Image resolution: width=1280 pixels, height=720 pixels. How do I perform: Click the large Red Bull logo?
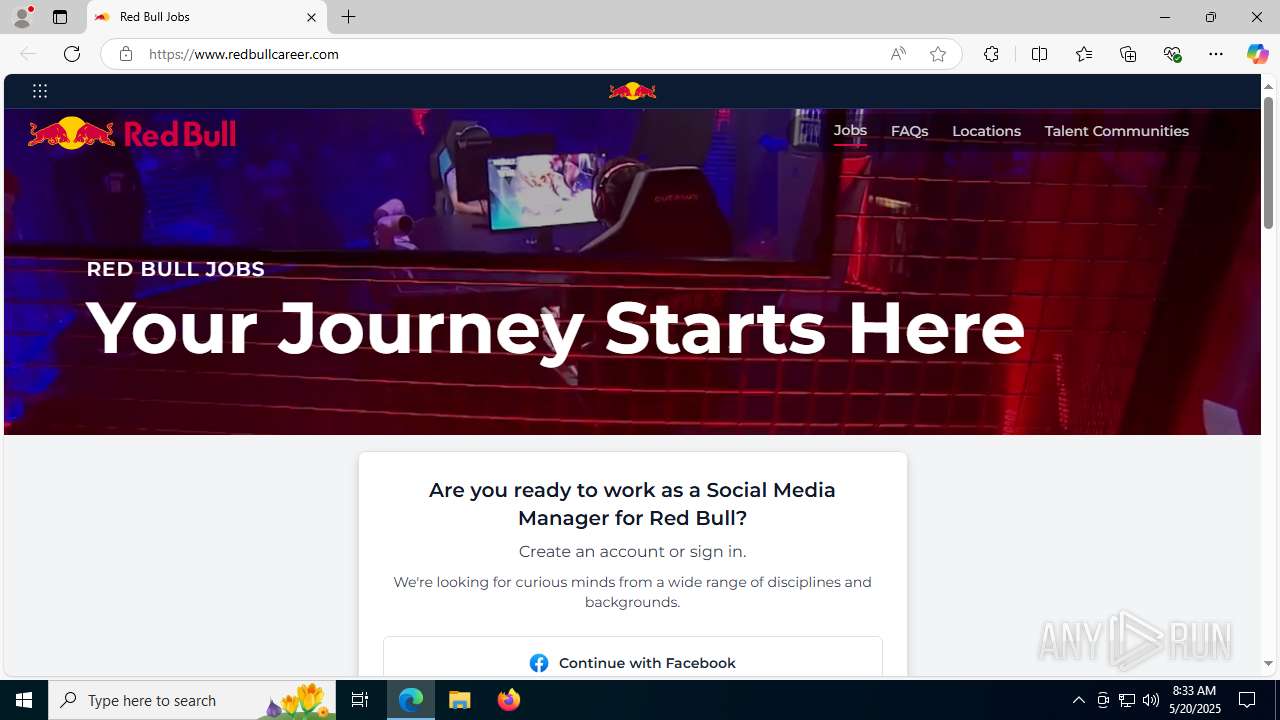pyautogui.click(x=132, y=133)
